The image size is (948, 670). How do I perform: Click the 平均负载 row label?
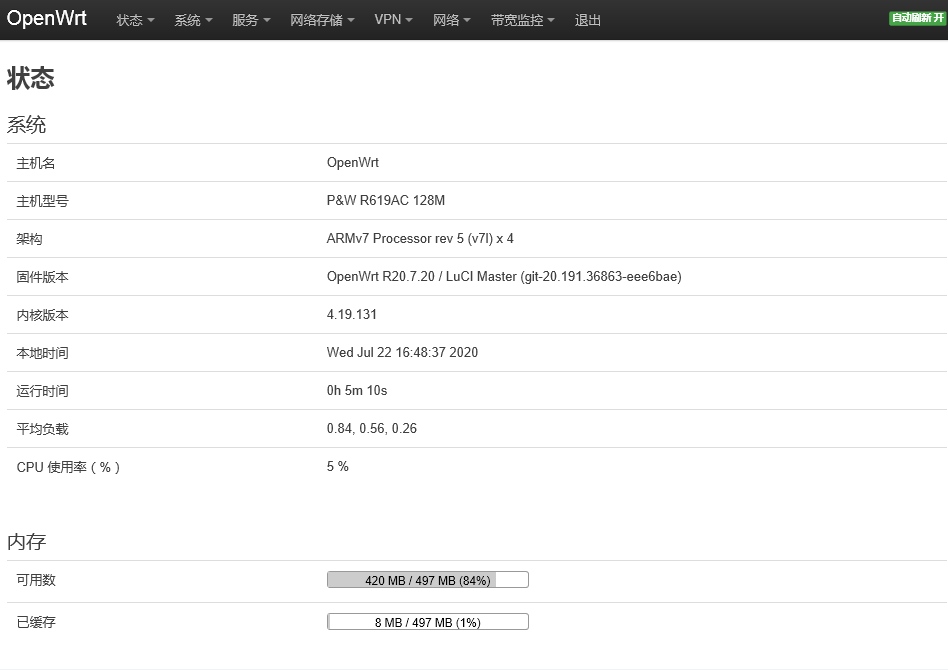42,429
